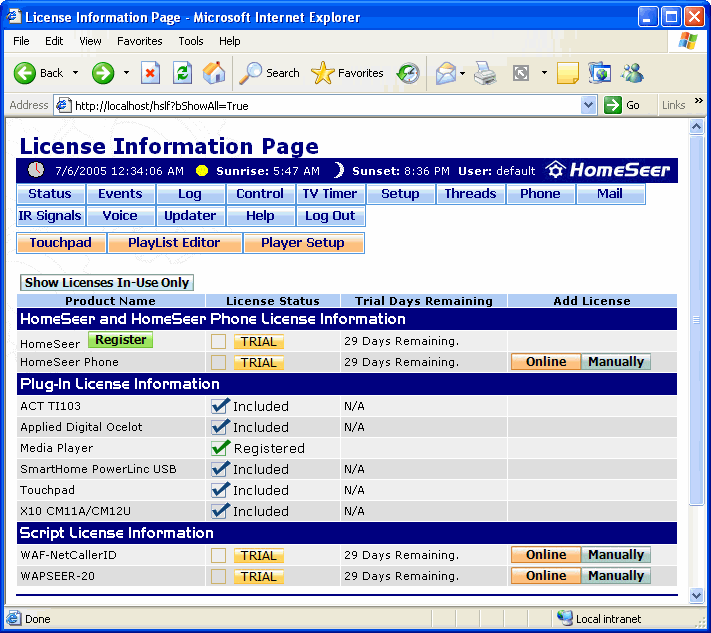Open the Setup tab
Image resolution: width=711 pixels, height=633 pixels.
point(400,194)
